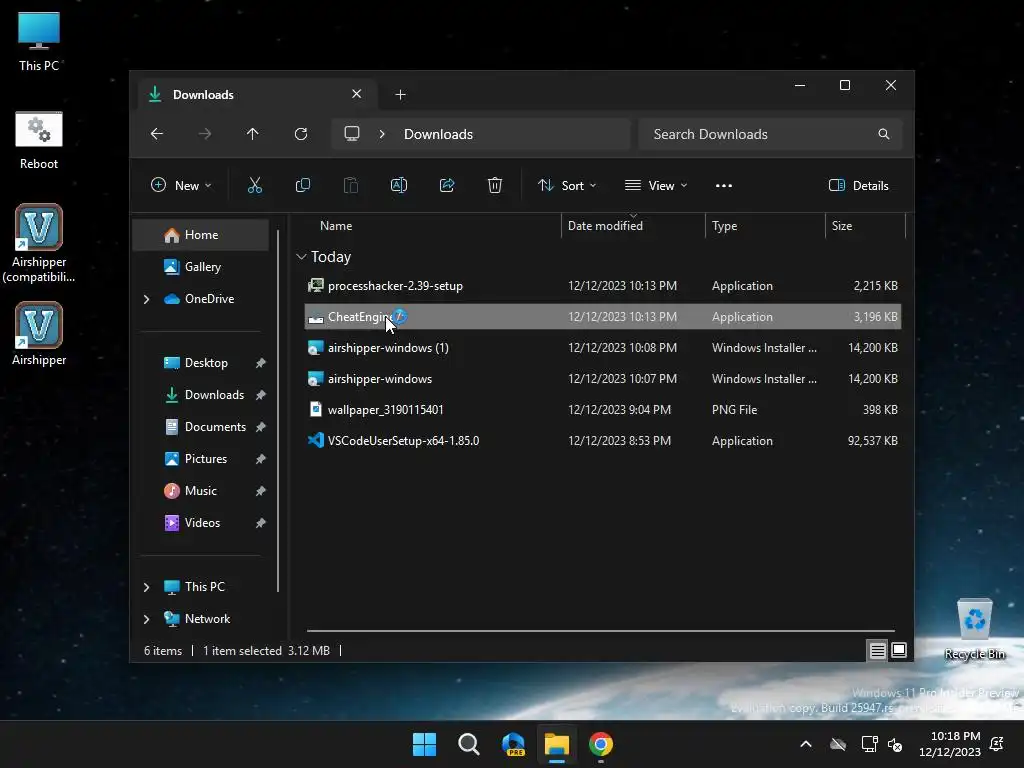Switch to details list view icon in status bar
This screenshot has width=1024, height=768.
[877, 650]
